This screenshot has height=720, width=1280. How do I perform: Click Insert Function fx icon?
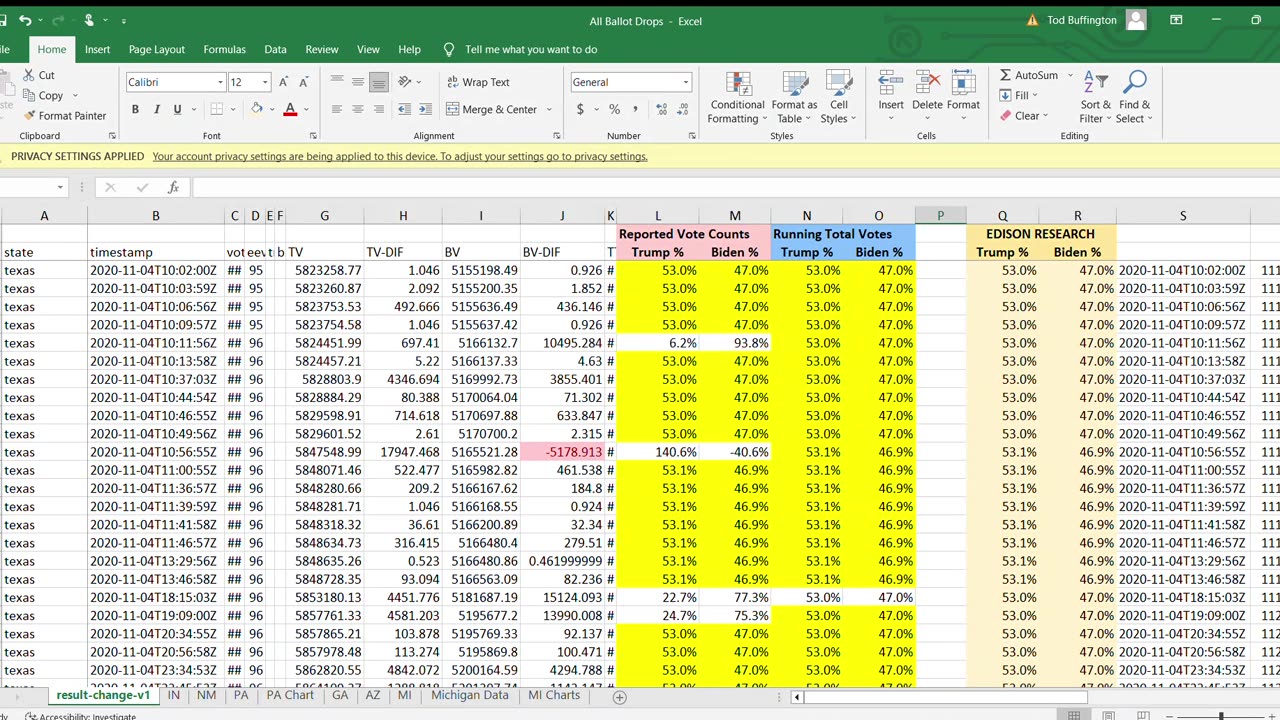coord(173,187)
